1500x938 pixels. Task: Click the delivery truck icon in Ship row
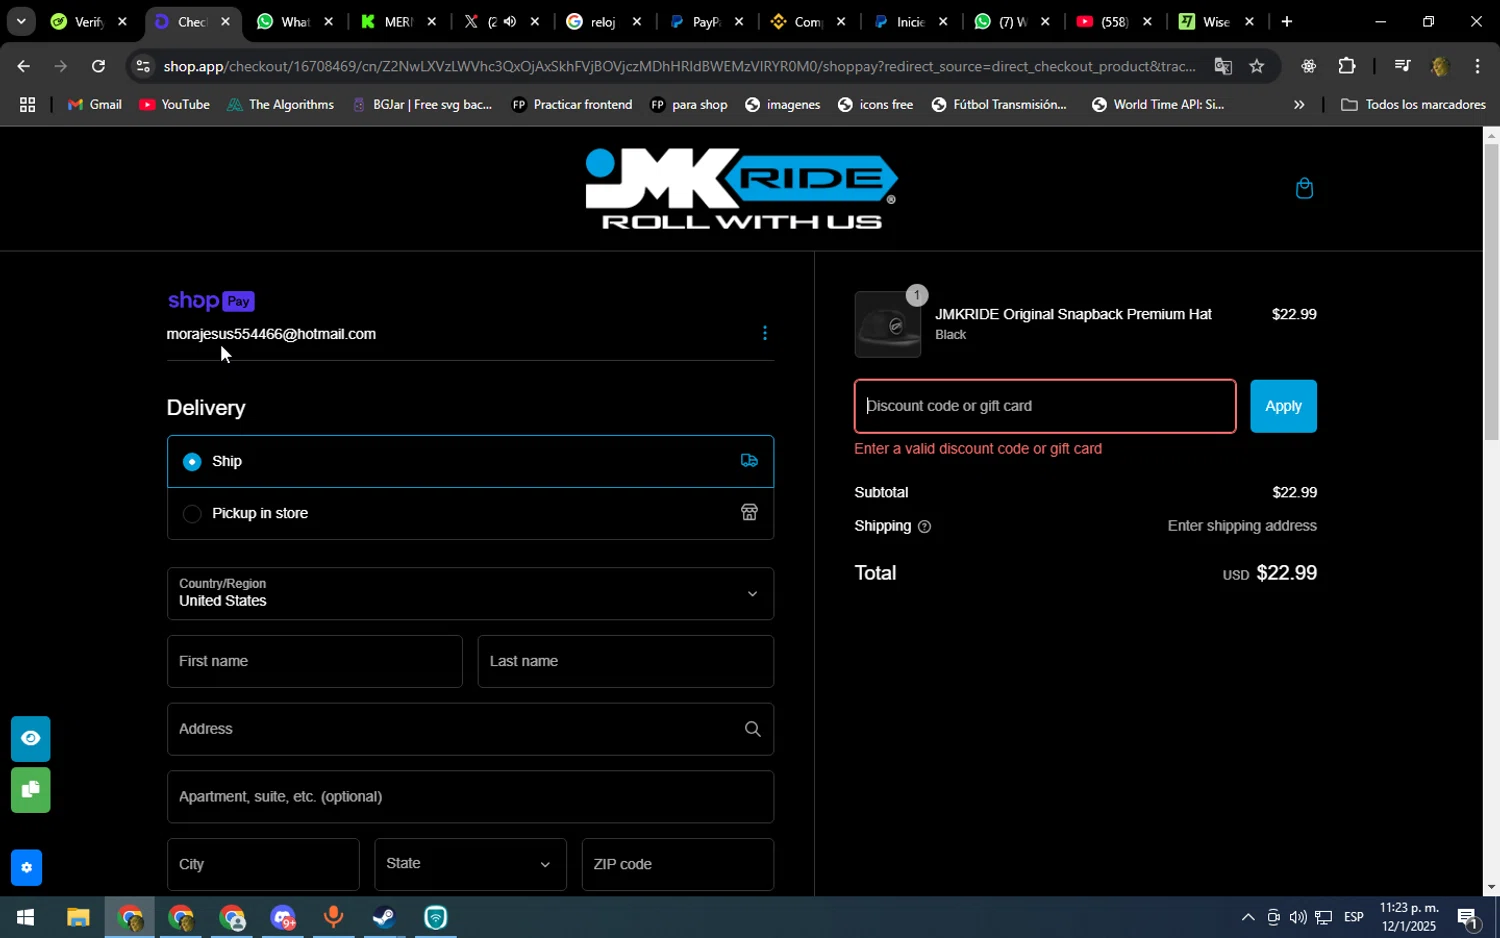point(749,461)
